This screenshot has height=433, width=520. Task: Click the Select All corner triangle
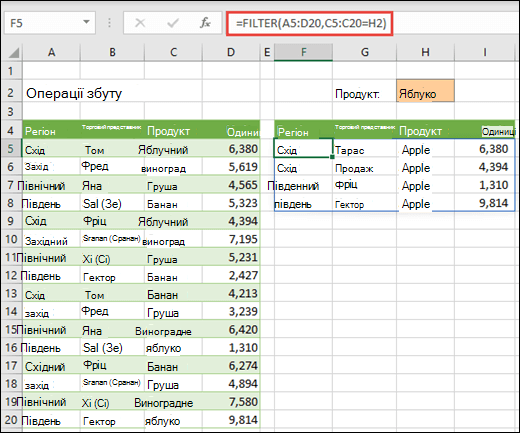tap(13, 53)
